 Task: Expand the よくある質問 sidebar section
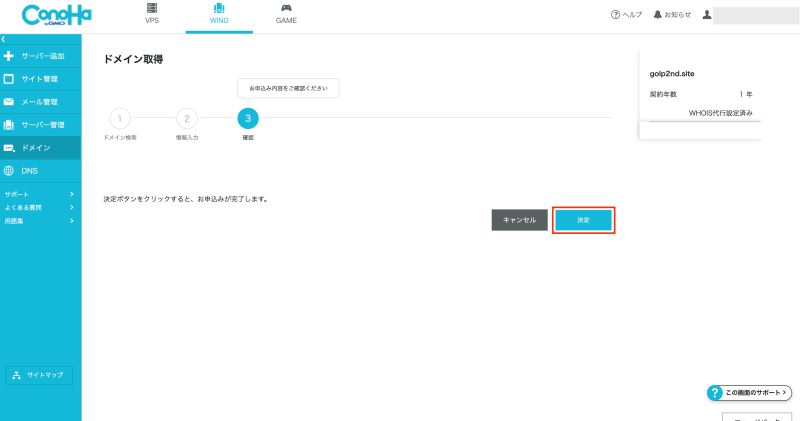pos(72,207)
